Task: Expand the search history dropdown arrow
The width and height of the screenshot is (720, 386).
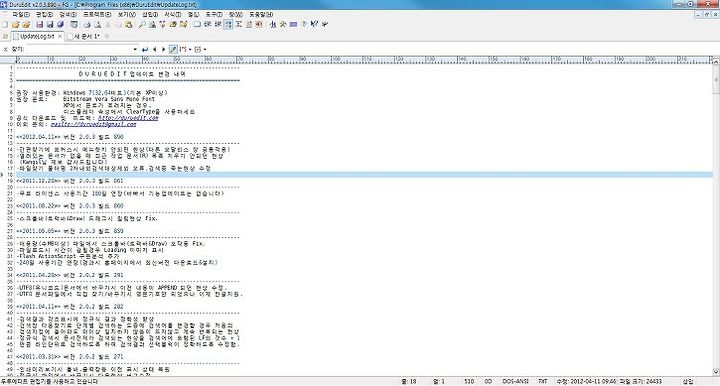Action: tap(135, 49)
